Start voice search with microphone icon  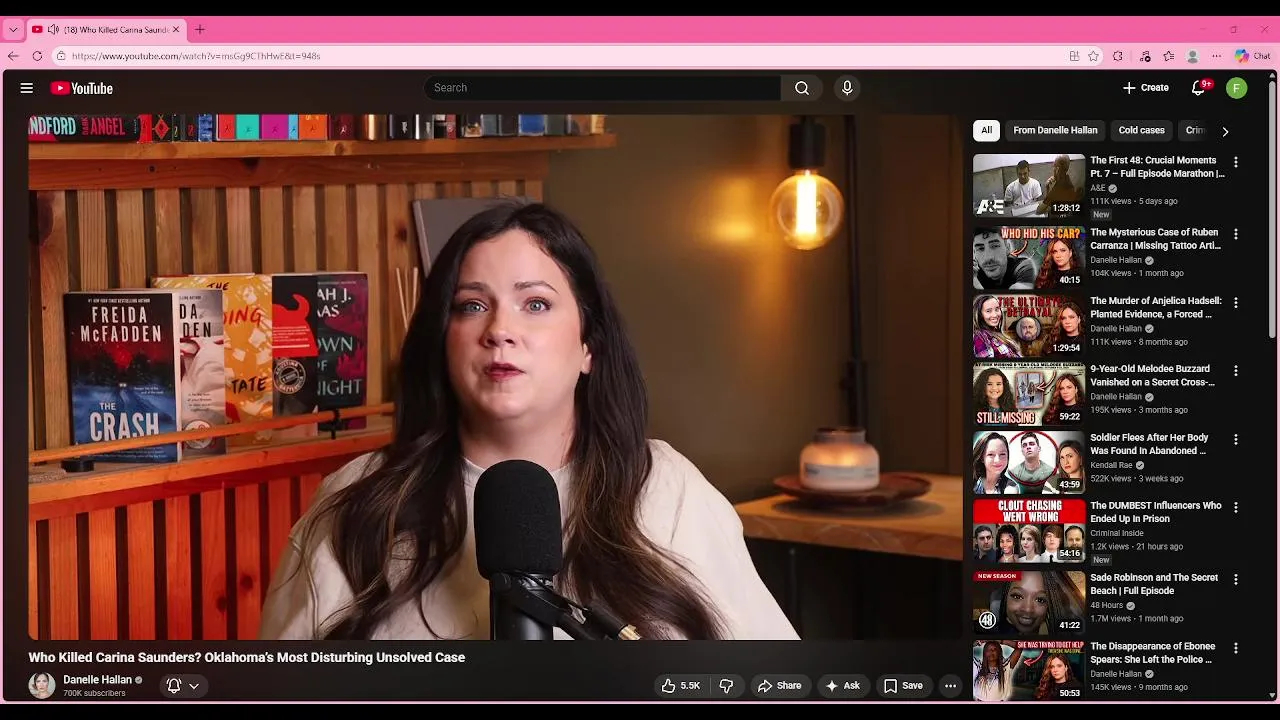point(847,88)
